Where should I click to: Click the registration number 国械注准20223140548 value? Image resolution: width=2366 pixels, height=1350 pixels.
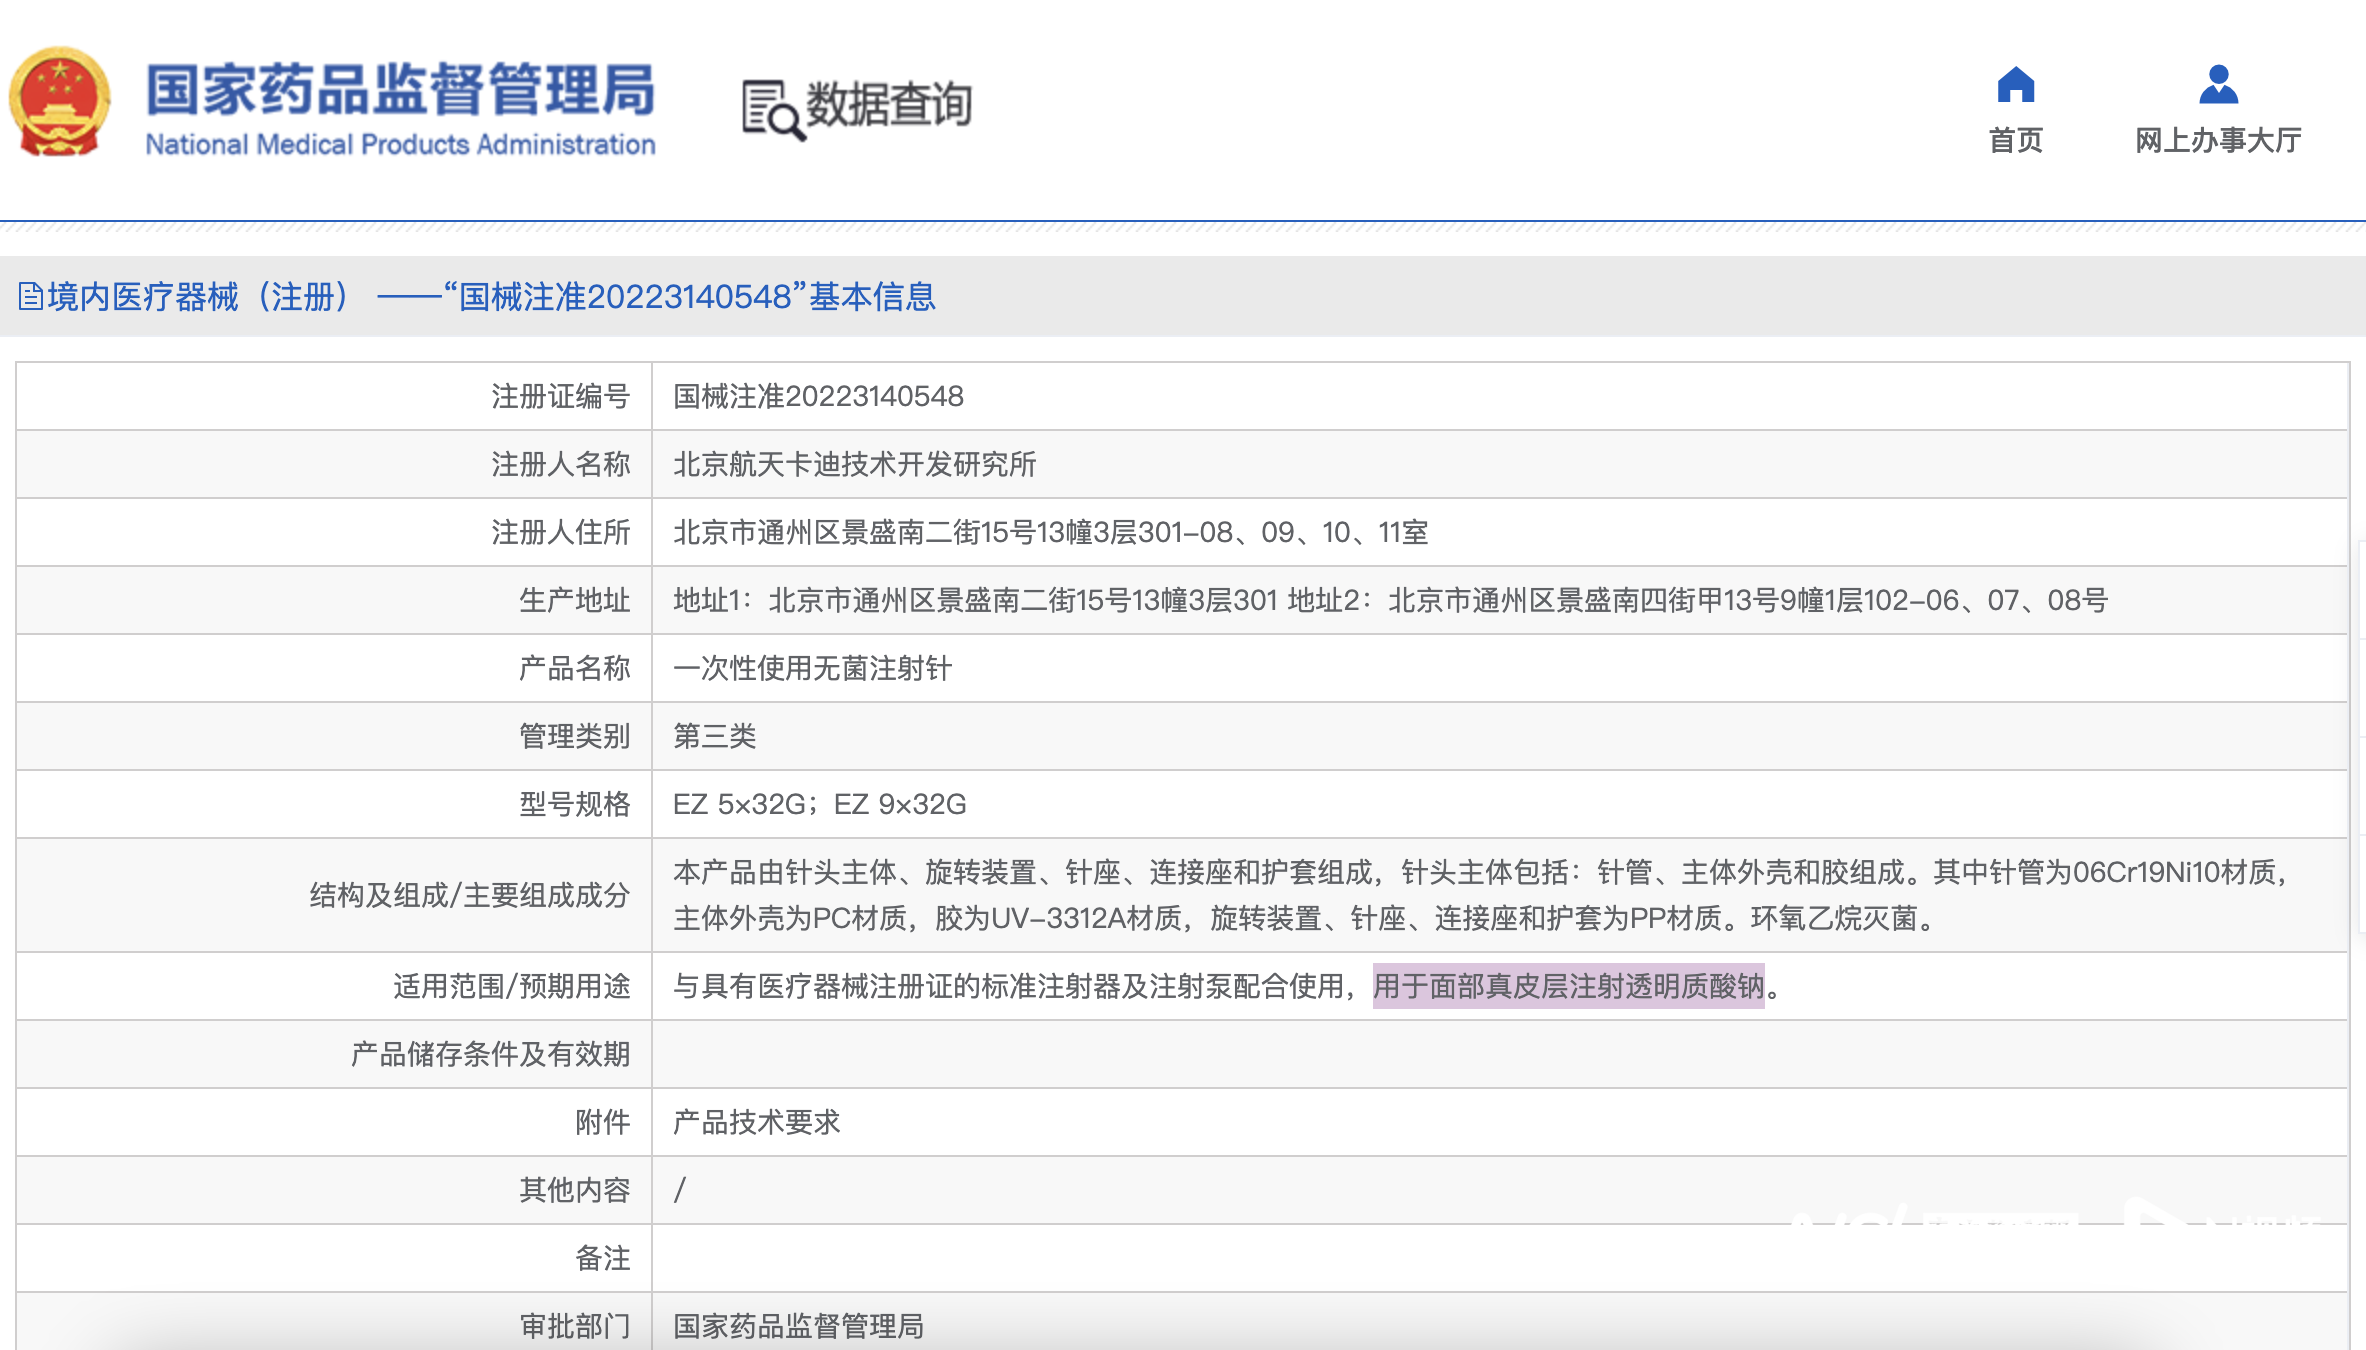click(x=818, y=397)
